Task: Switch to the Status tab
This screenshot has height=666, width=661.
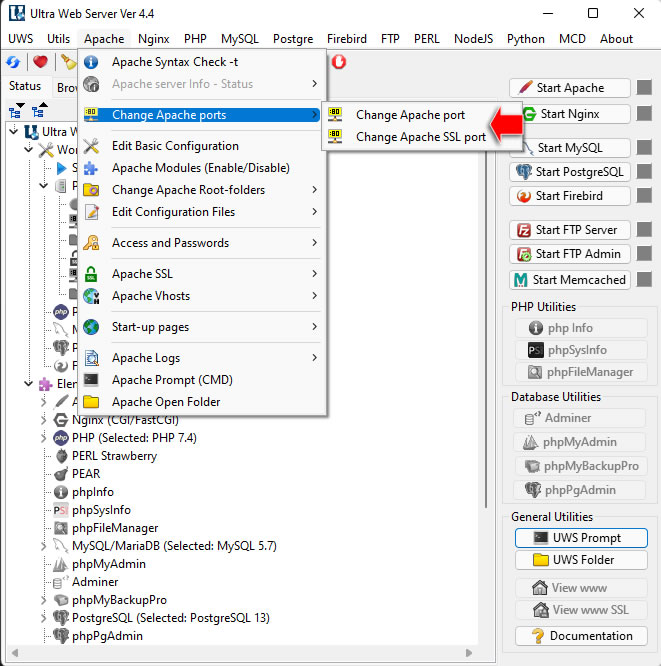Action: 25,86
